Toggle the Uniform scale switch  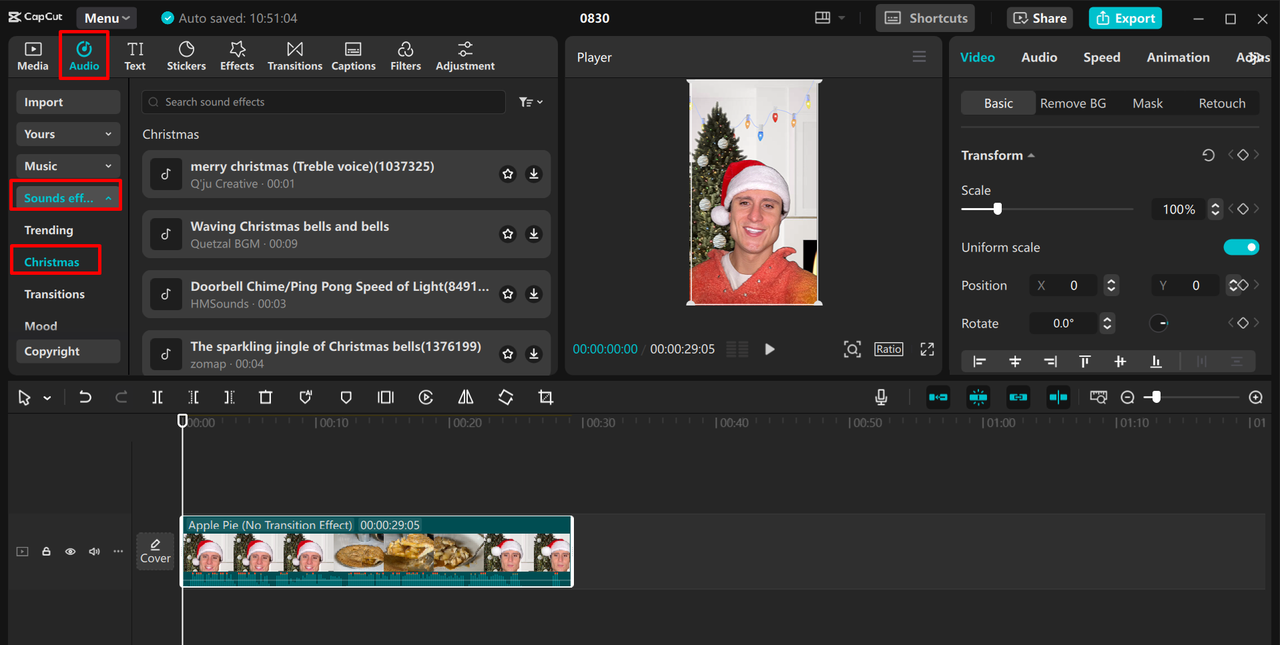tap(1241, 247)
